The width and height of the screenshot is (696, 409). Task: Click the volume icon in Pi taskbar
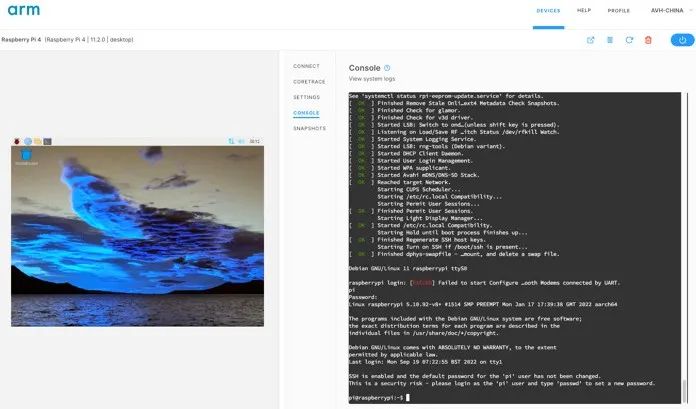point(241,141)
